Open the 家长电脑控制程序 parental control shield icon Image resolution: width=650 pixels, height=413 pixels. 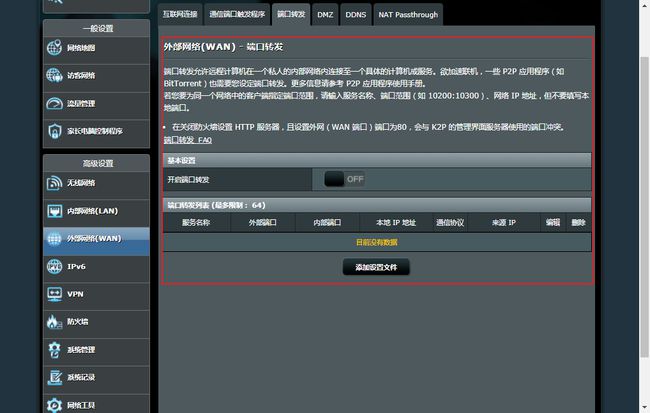click(x=54, y=131)
